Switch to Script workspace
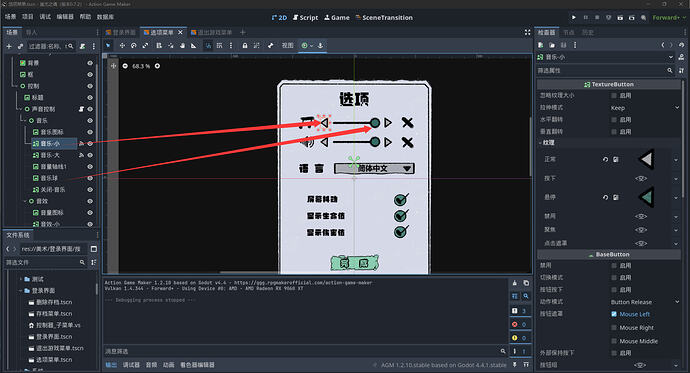 tap(305, 18)
